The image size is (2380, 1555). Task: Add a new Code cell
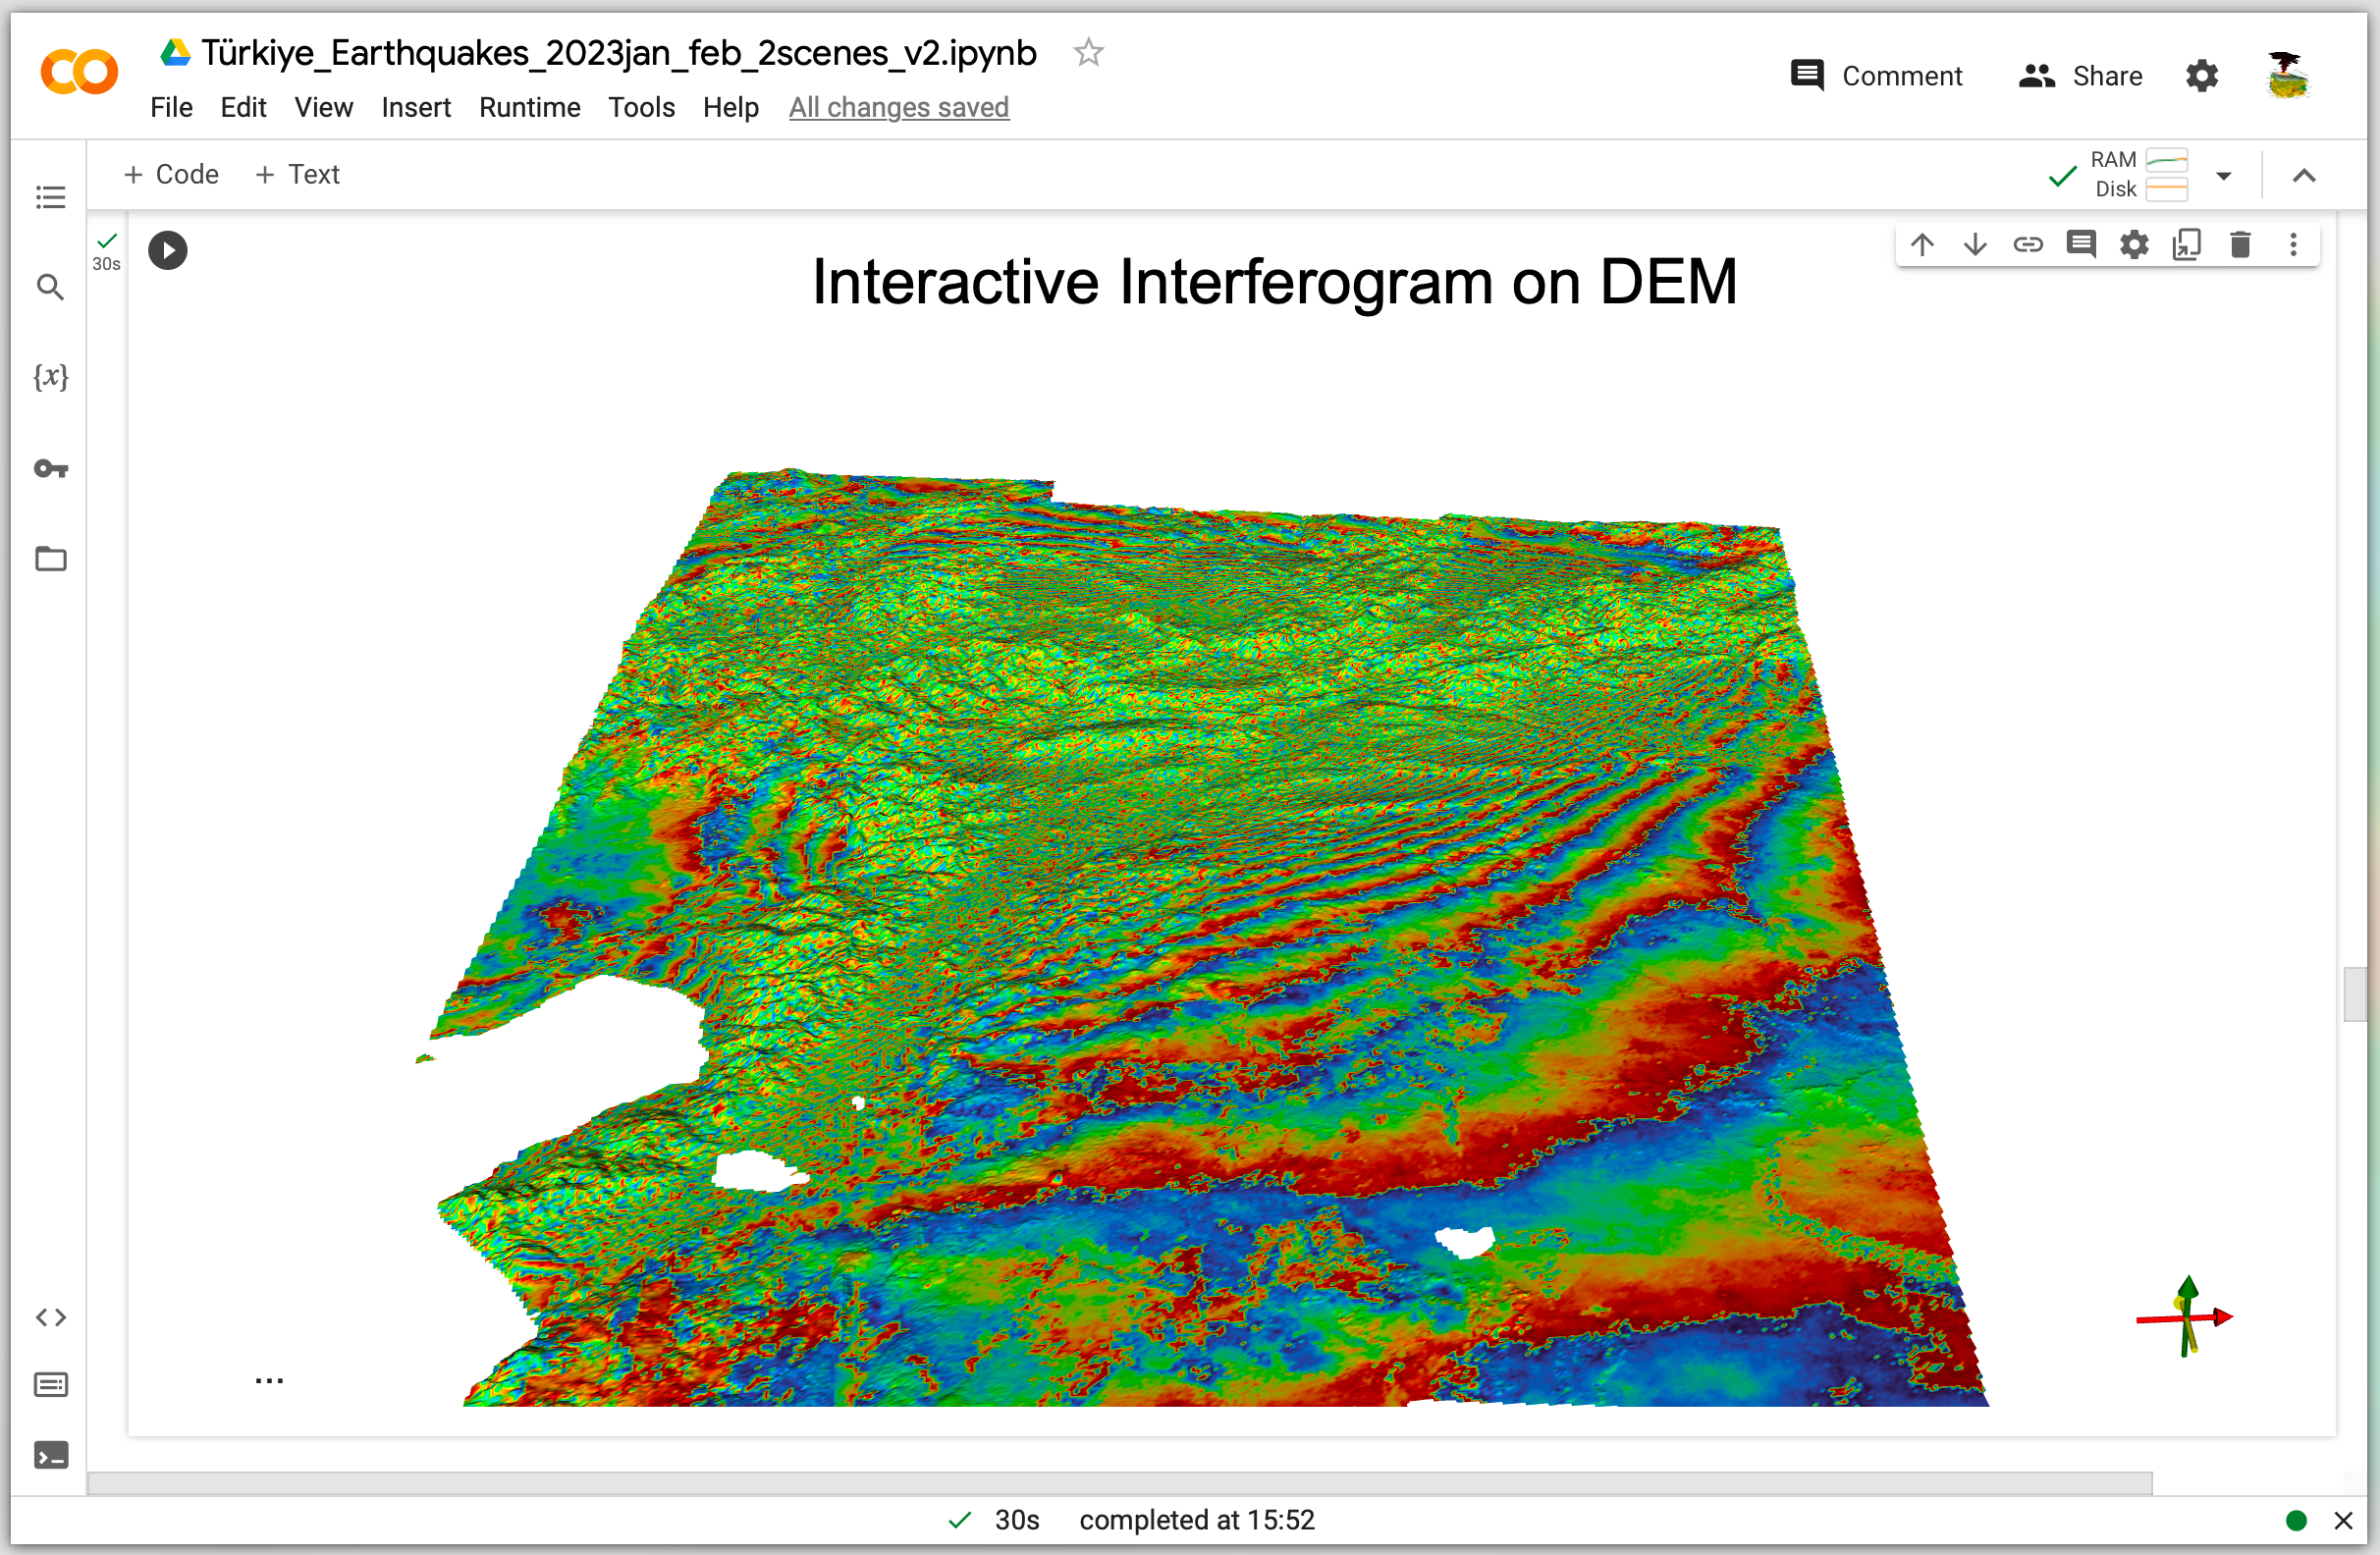tap(171, 174)
